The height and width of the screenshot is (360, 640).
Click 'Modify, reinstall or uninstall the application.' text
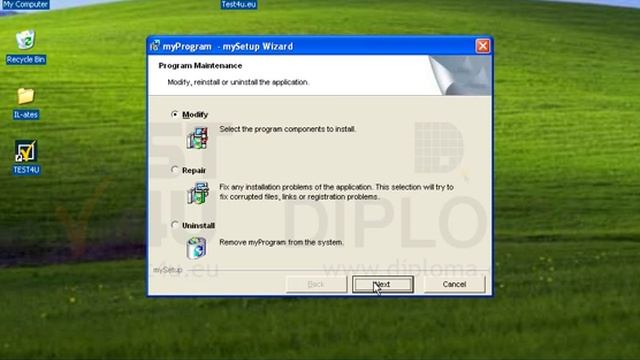pyautogui.click(x=238, y=82)
